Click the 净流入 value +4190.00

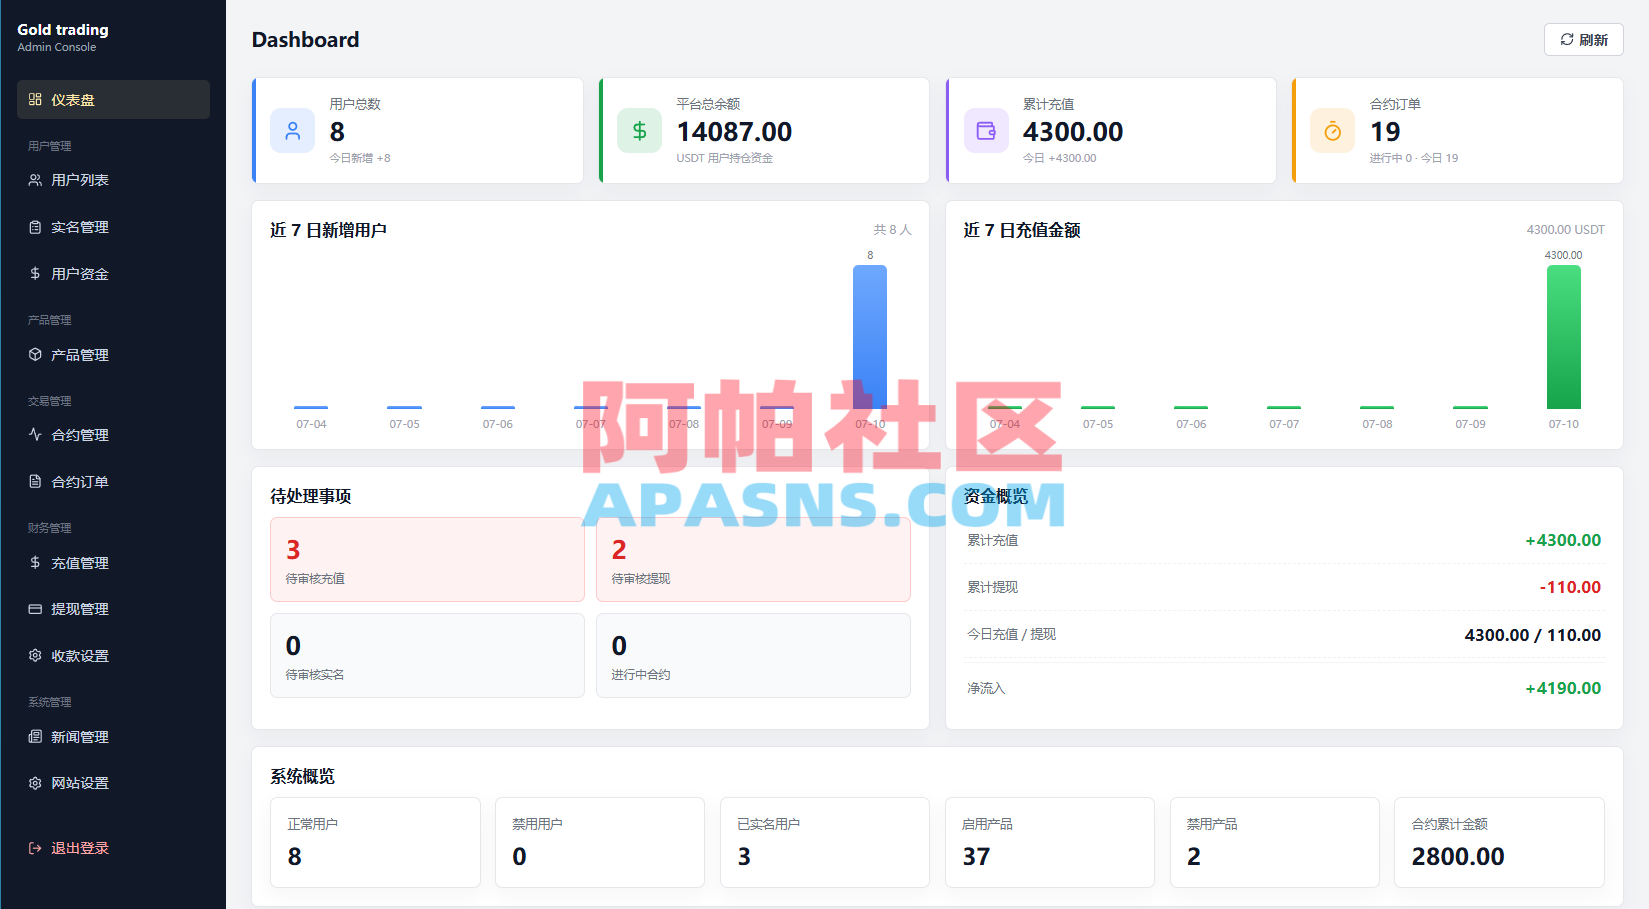pos(1563,688)
